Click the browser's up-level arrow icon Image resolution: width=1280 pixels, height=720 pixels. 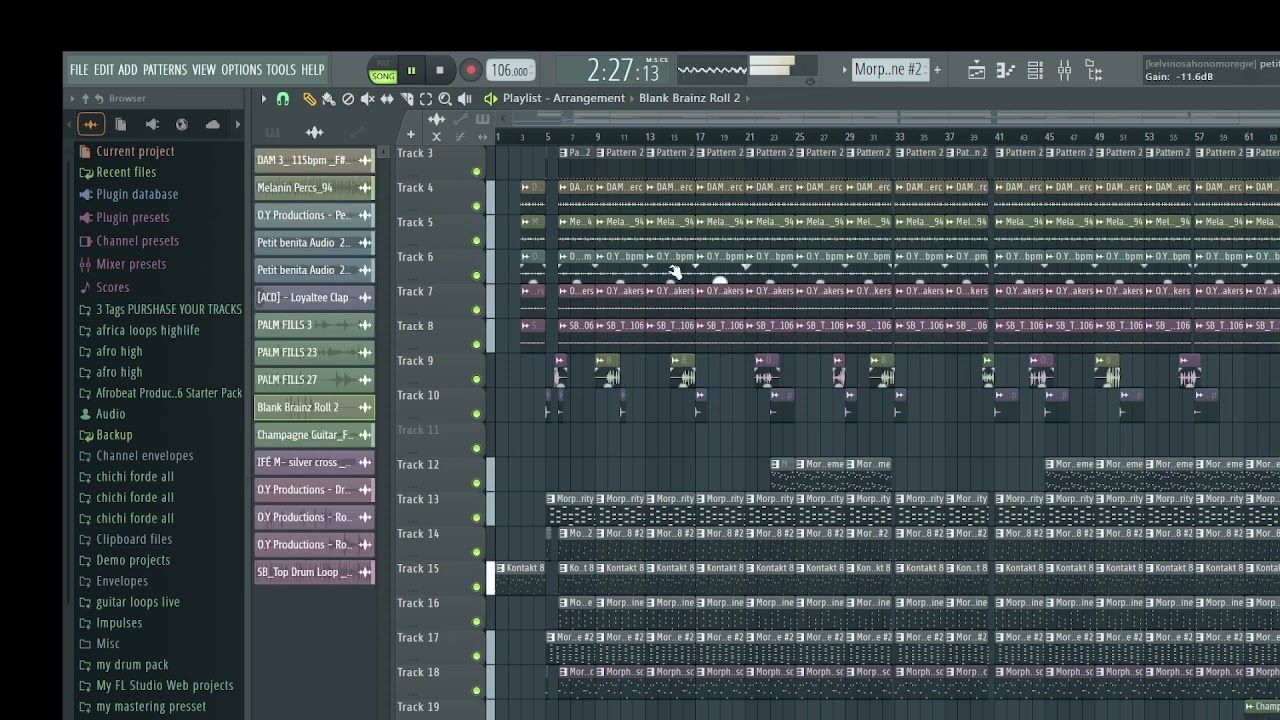[x=86, y=98]
